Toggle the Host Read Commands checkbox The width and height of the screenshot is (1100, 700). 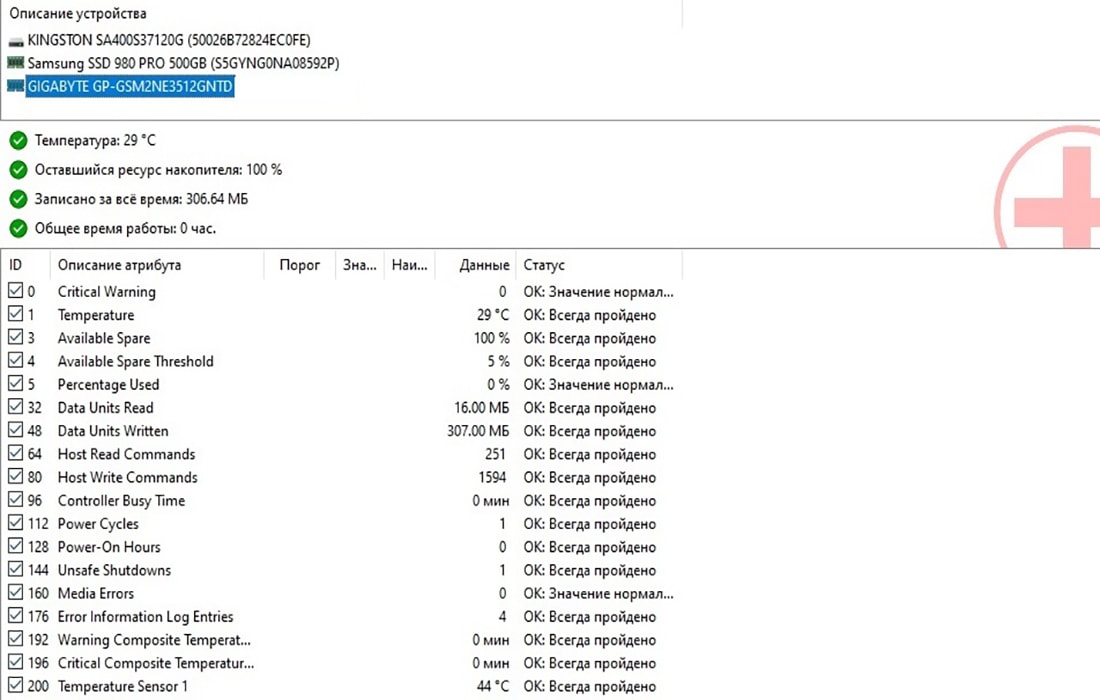(x=15, y=452)
